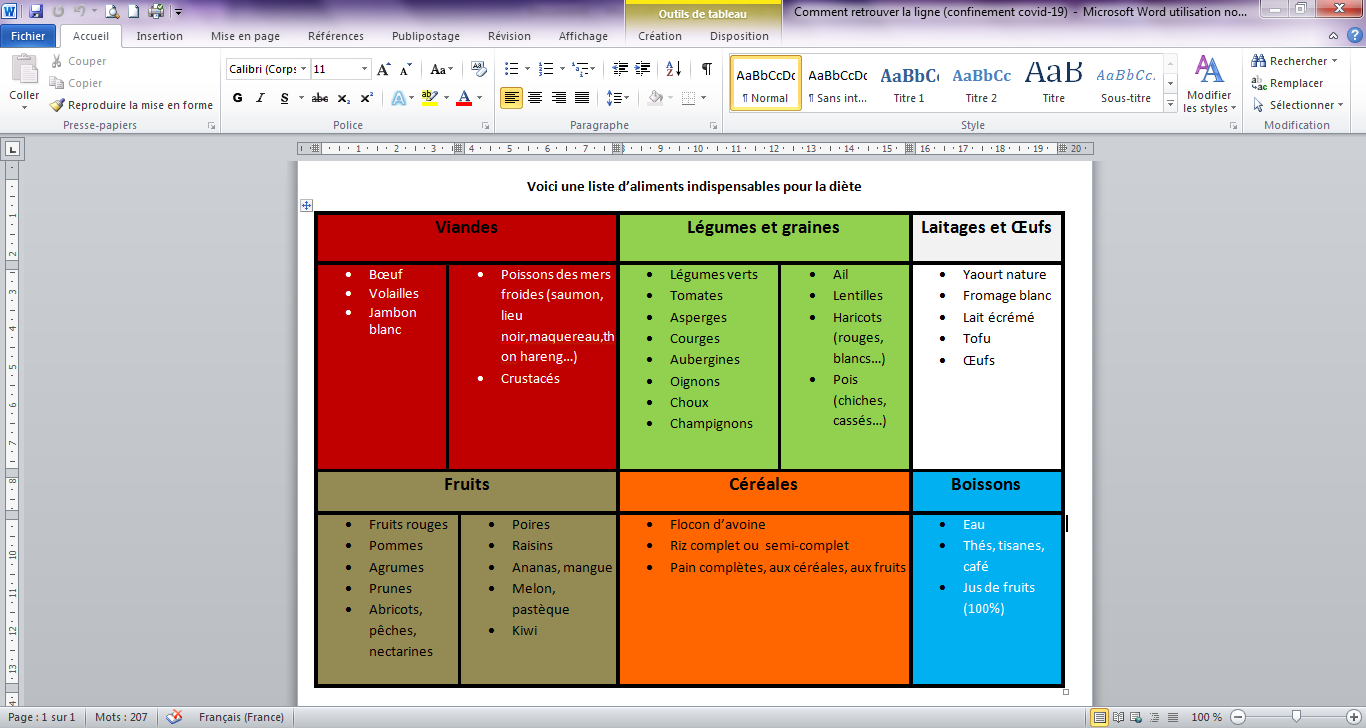Open the line spacing dropdown
Viewport: 1366px width, 728px height.
pos(618,97)
